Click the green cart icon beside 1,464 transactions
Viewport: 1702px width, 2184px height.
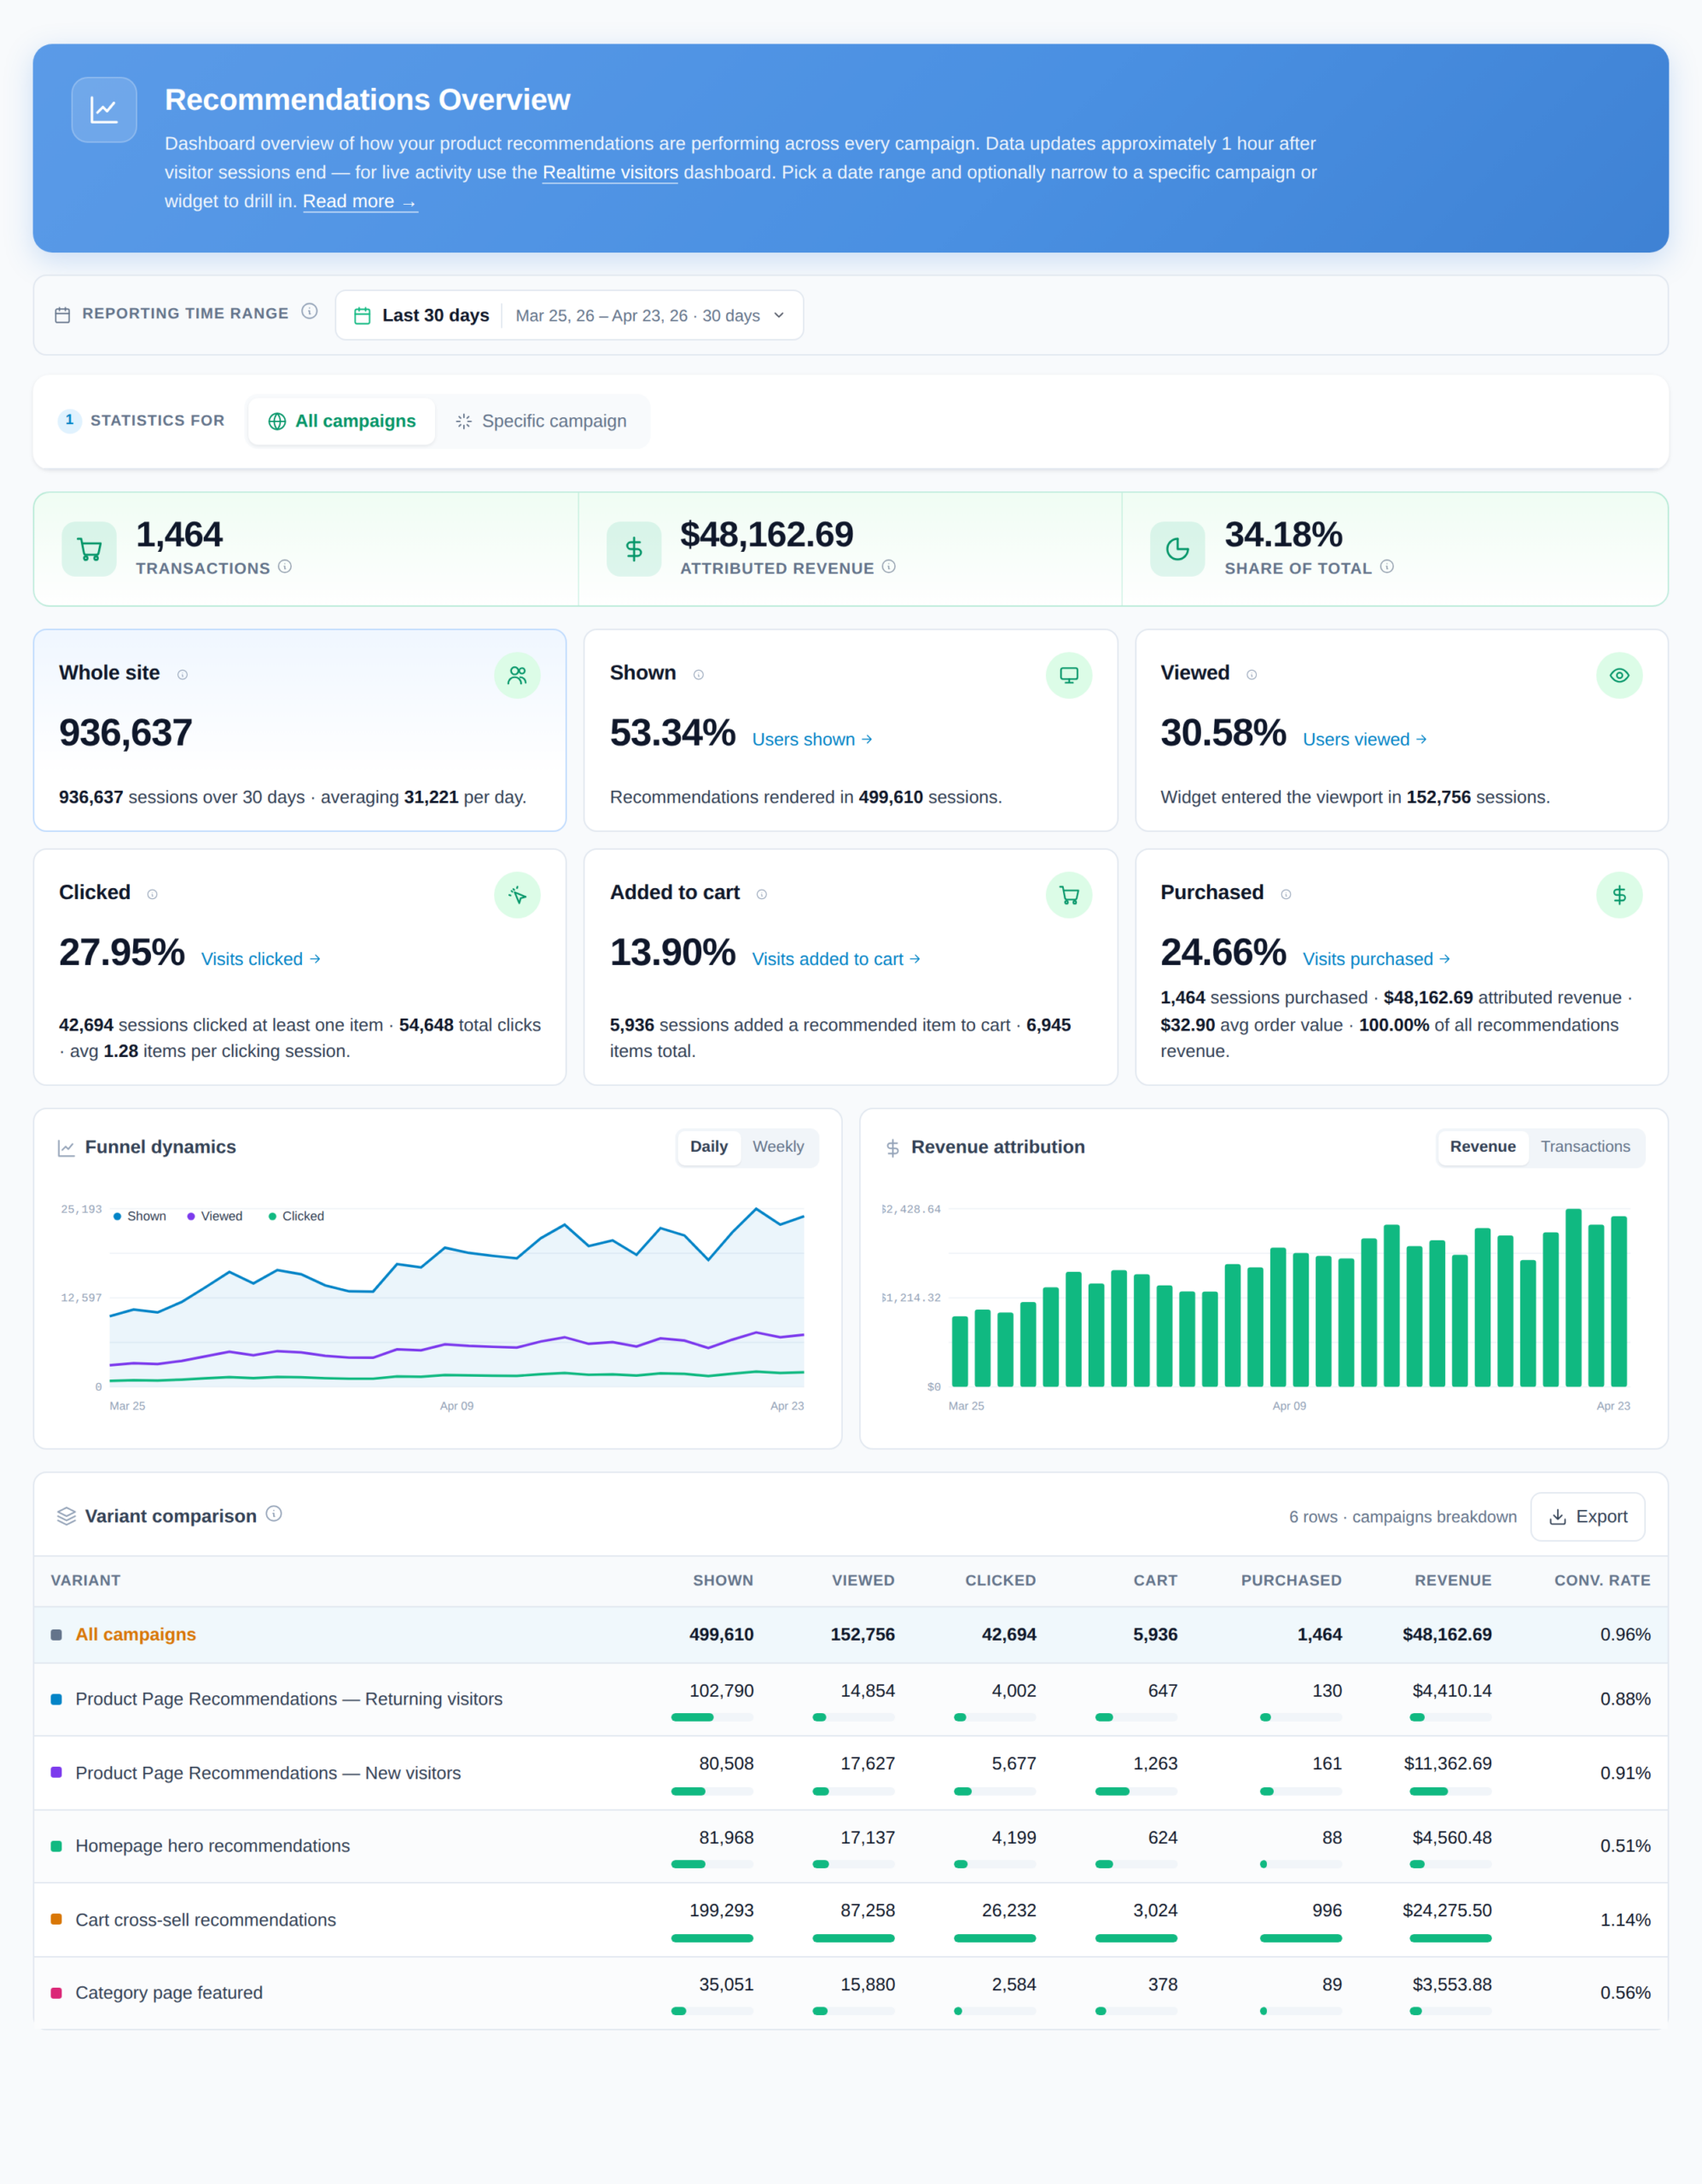89,549
